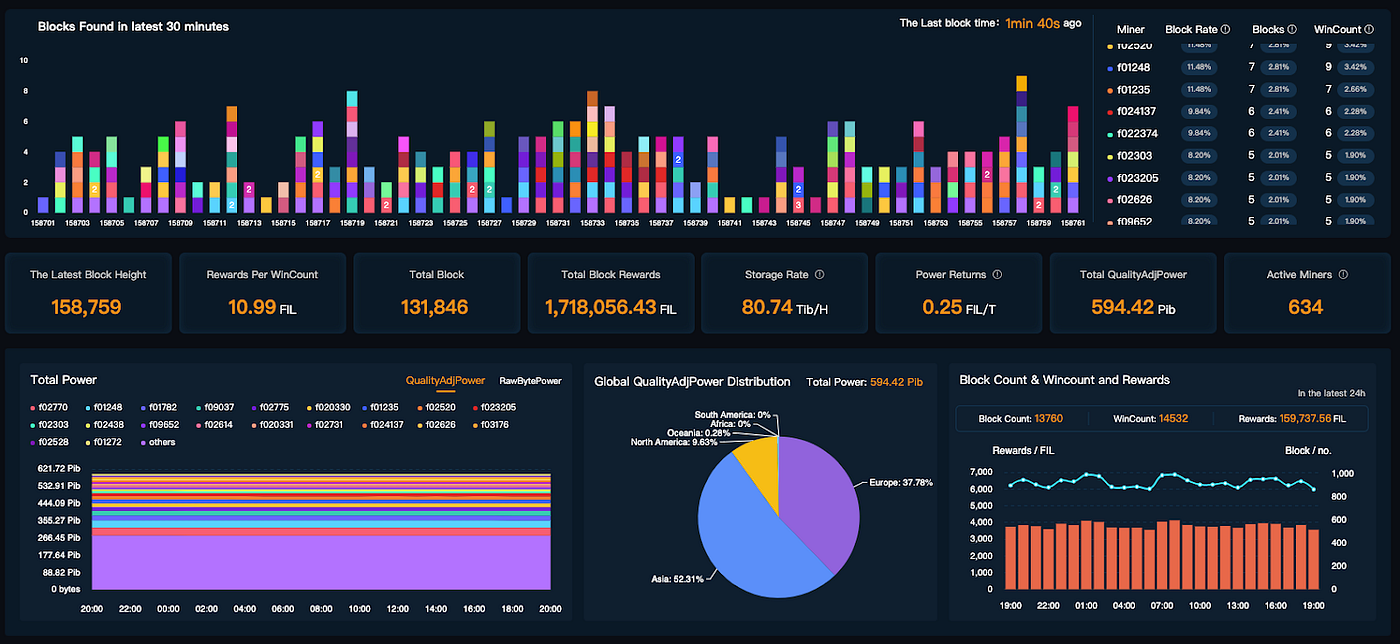The height and width of the screenshot is (644, 1400).
Task: Click the stacked bar for block 158719
Action: [352, 152]
